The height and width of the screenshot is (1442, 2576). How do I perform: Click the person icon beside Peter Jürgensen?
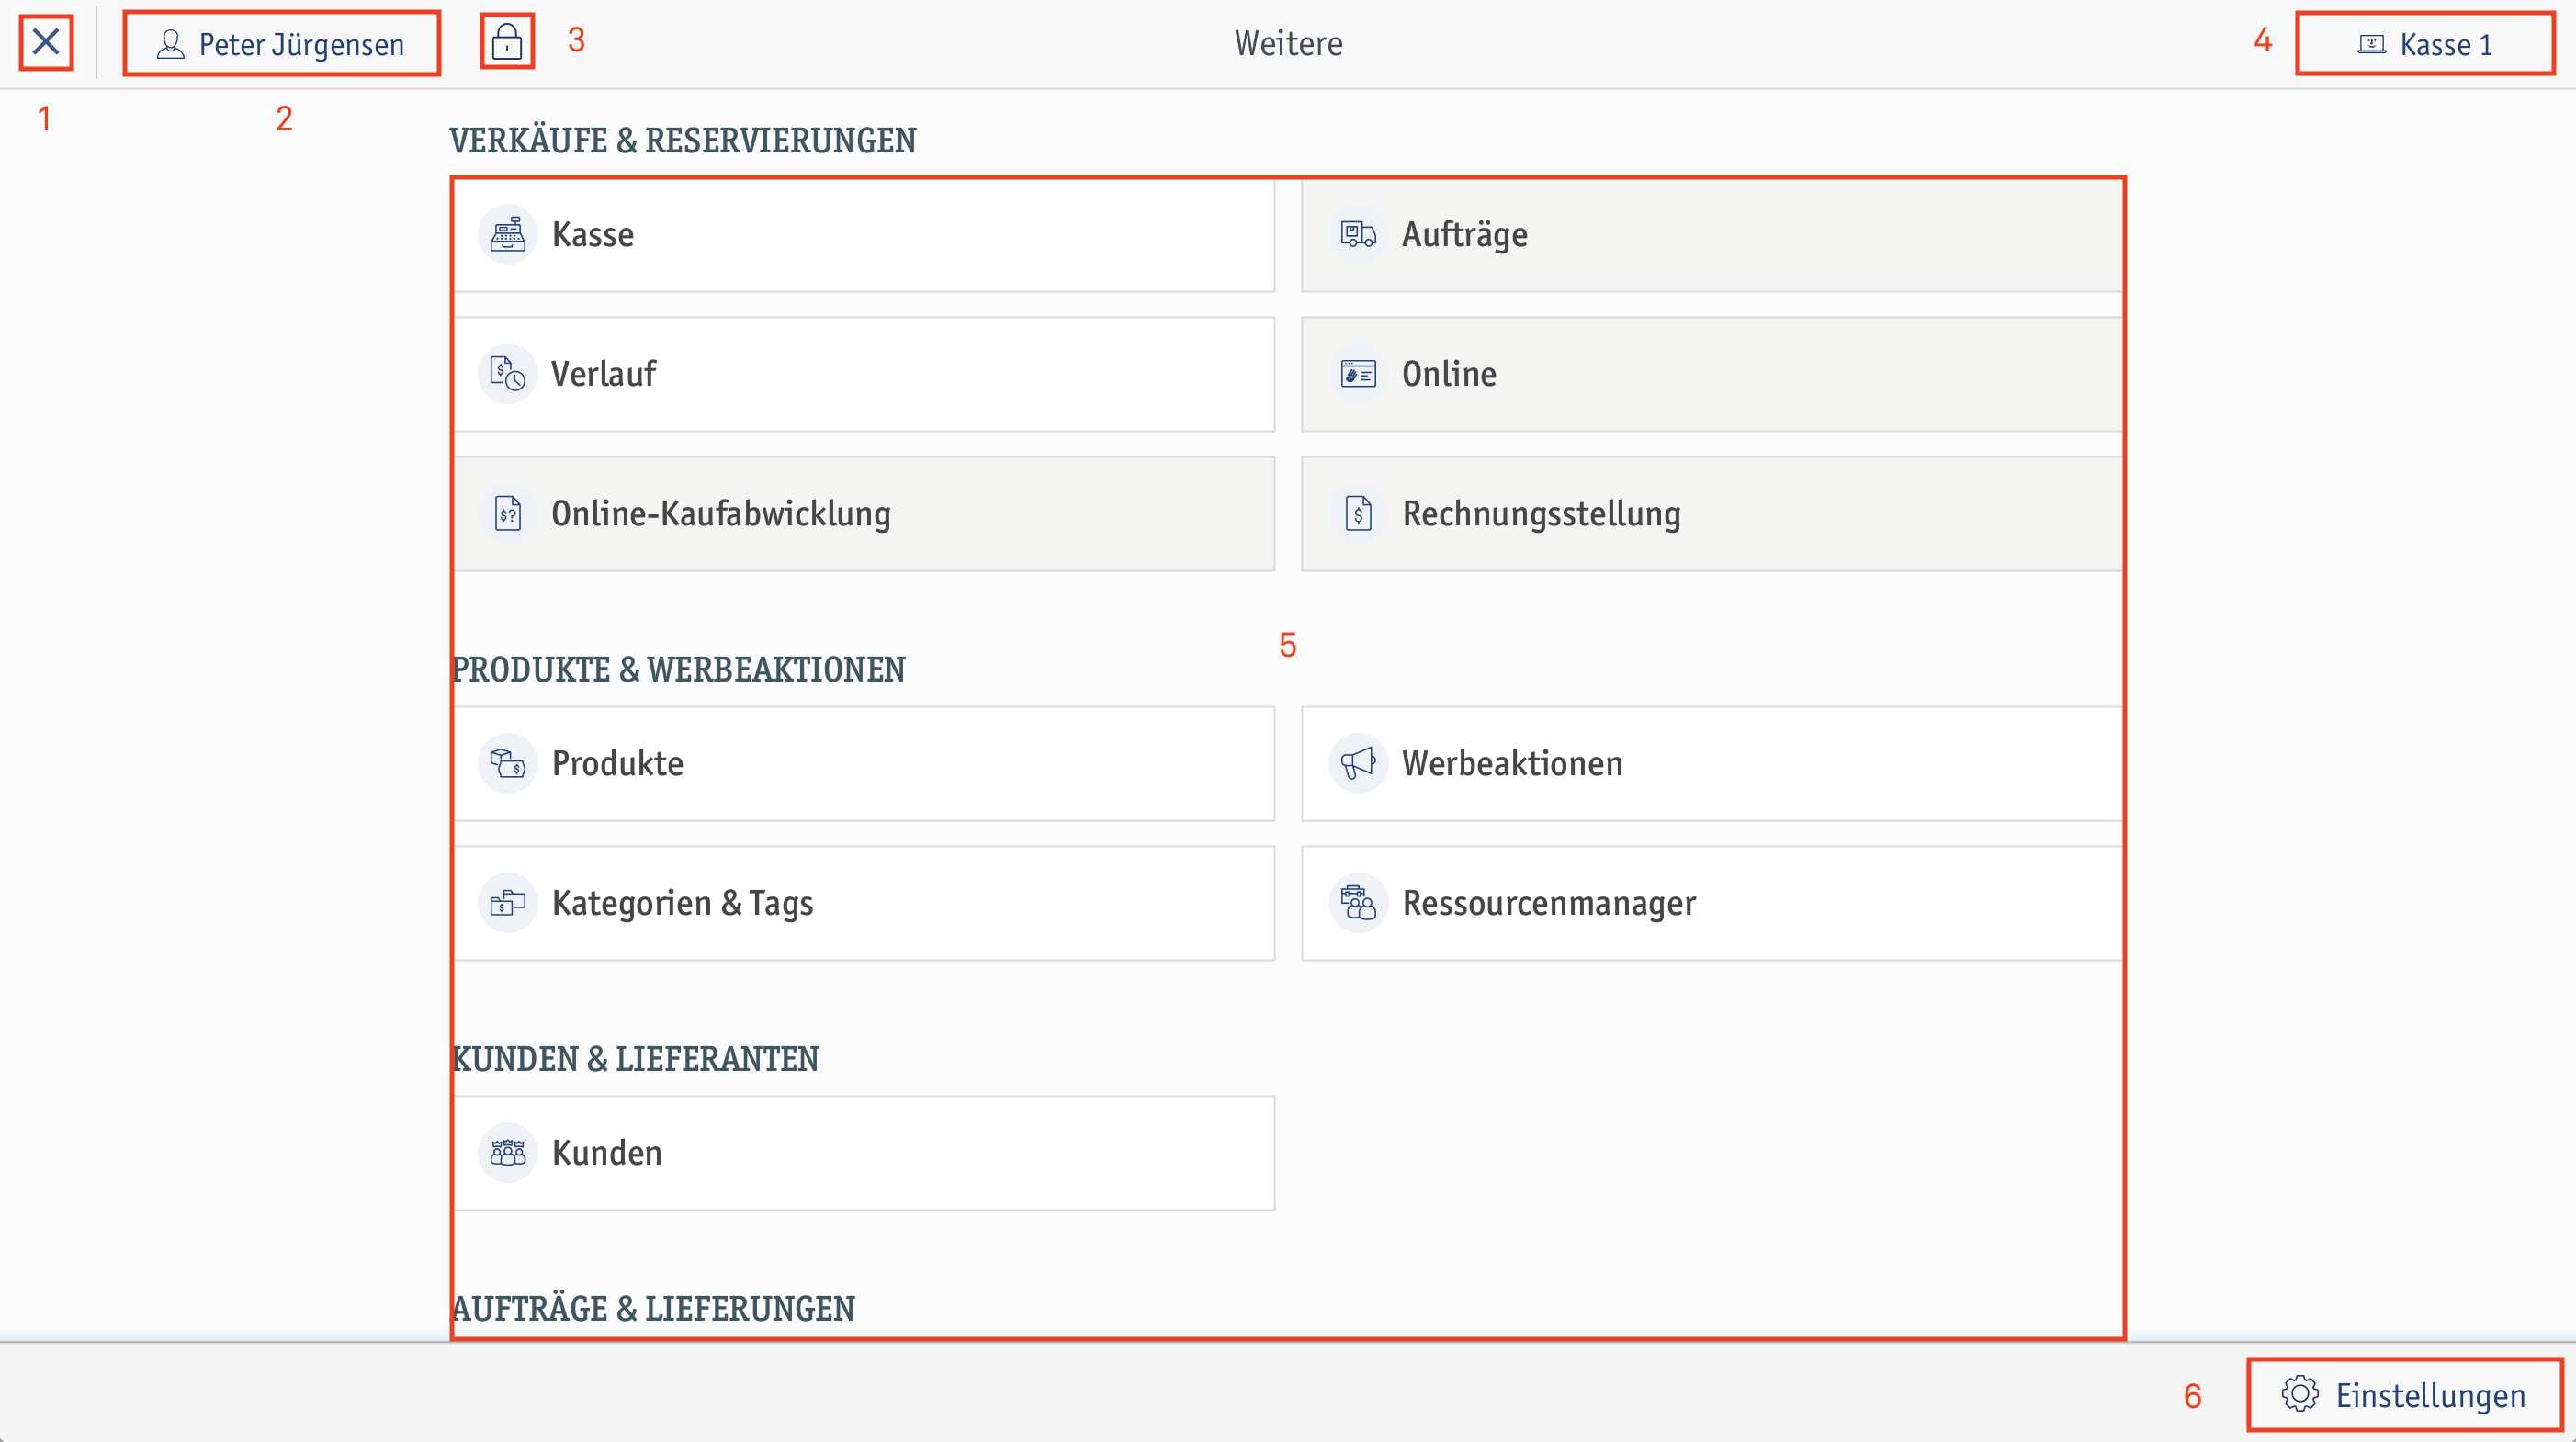click(x=171, y=44)
